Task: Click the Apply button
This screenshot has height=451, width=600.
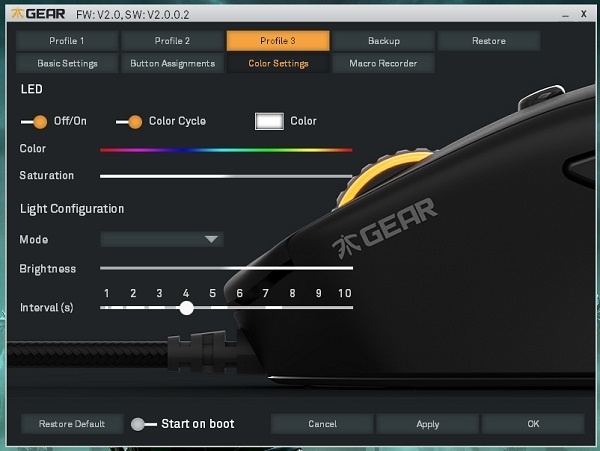Action: 427,424
